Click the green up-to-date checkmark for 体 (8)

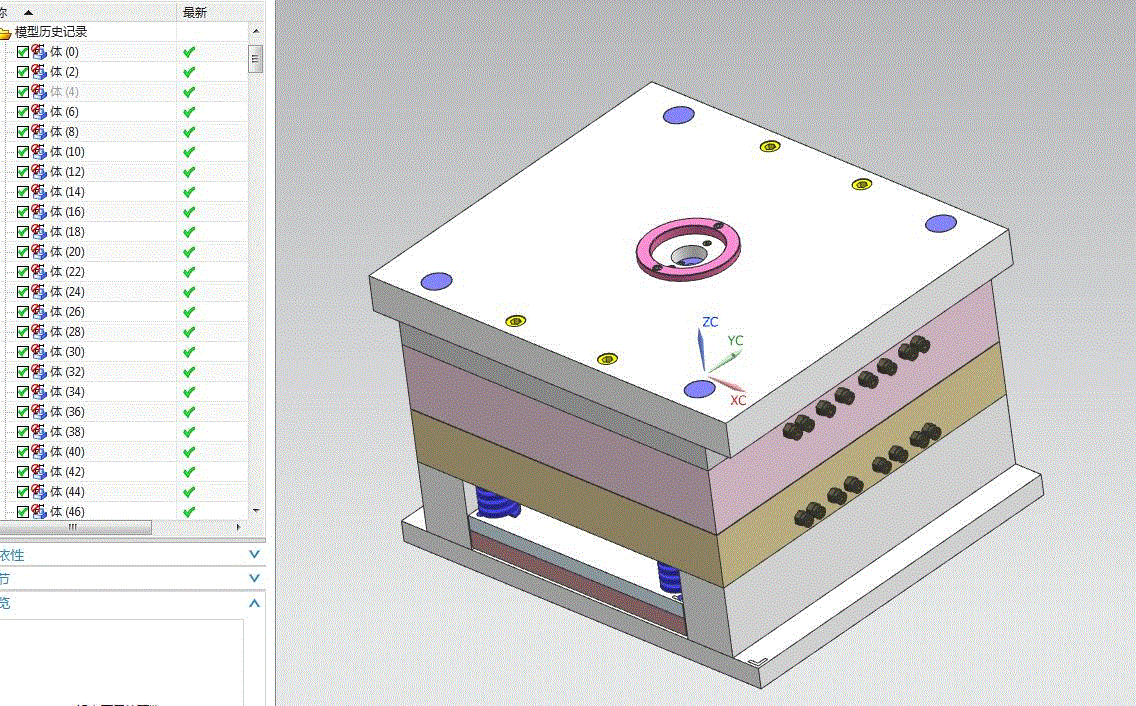[x=189, y=132]
